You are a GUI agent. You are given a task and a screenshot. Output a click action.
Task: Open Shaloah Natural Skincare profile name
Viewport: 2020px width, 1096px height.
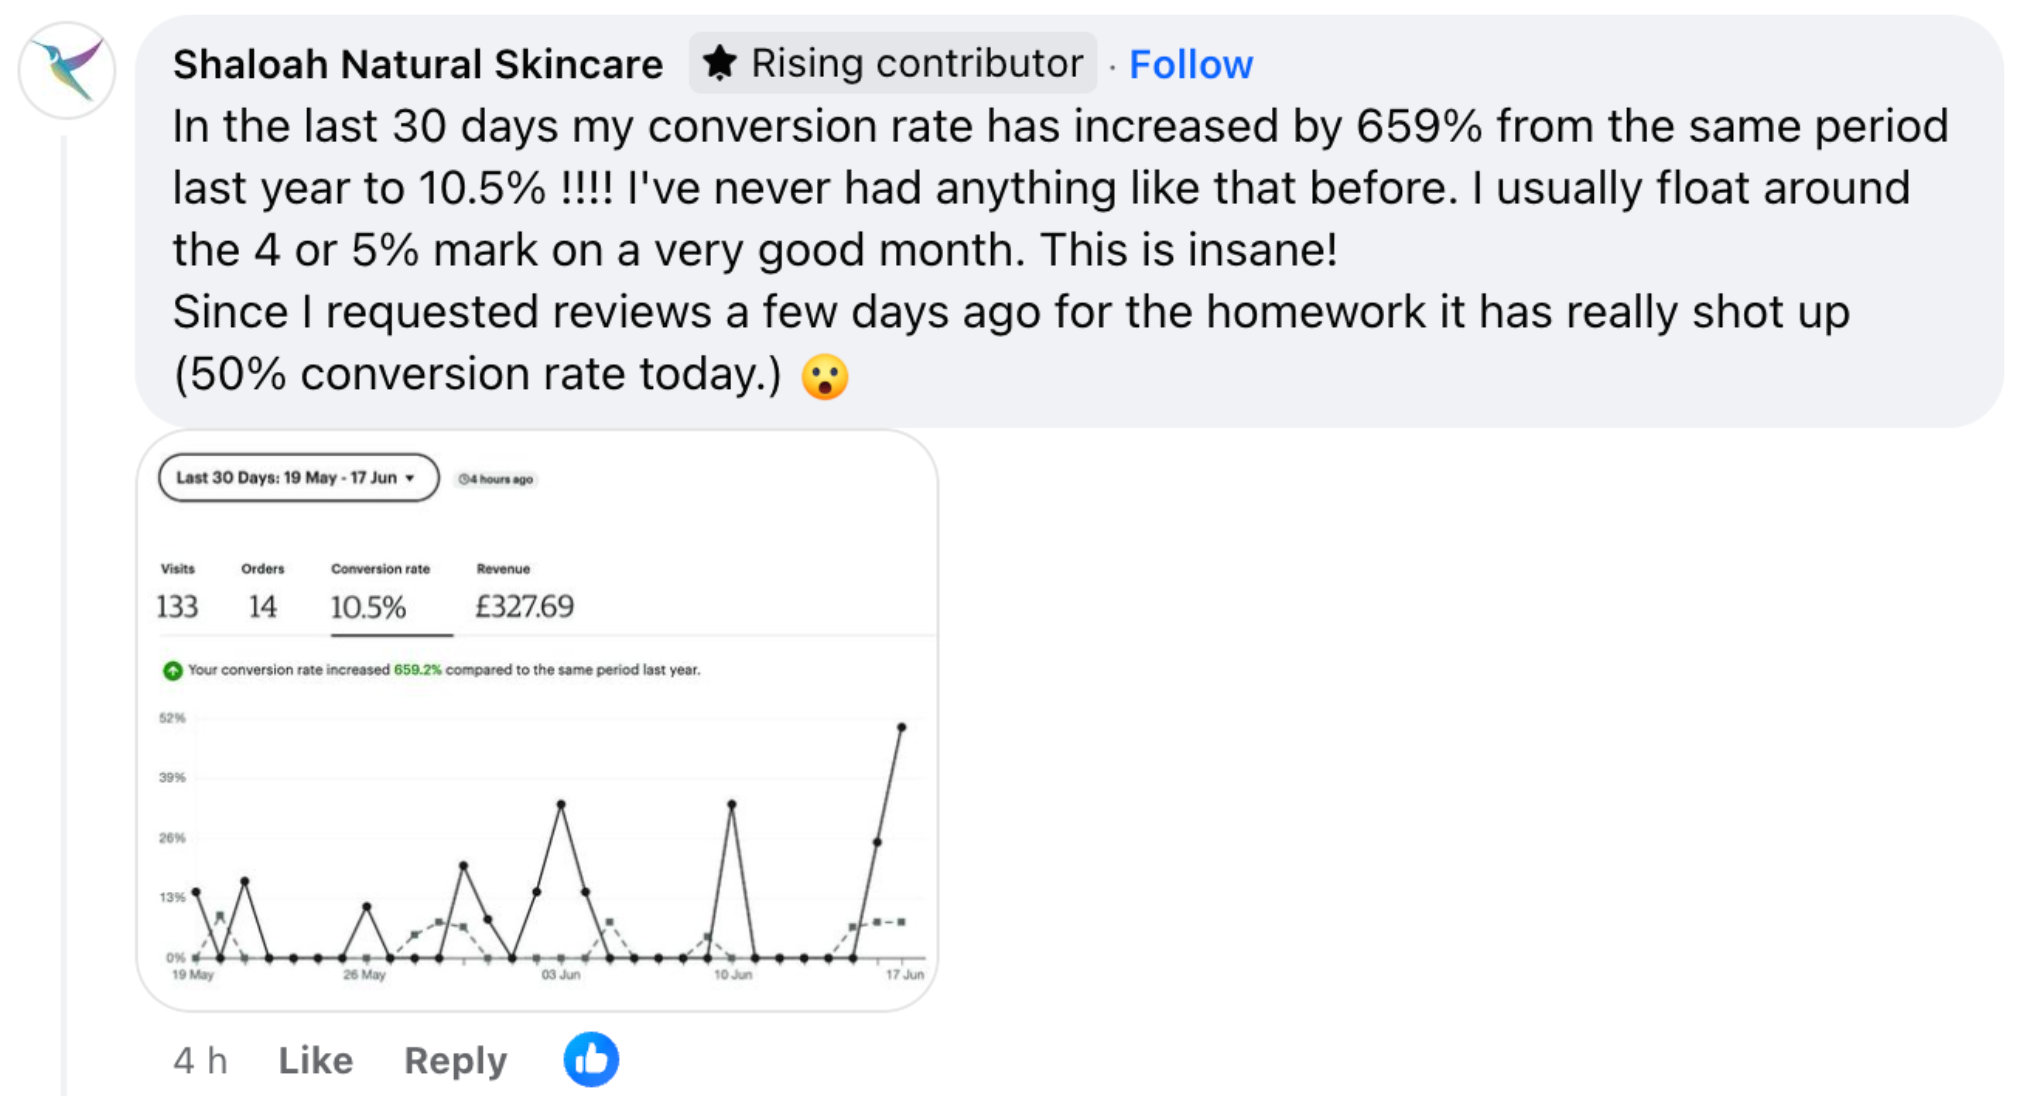(x=417, y=64)
